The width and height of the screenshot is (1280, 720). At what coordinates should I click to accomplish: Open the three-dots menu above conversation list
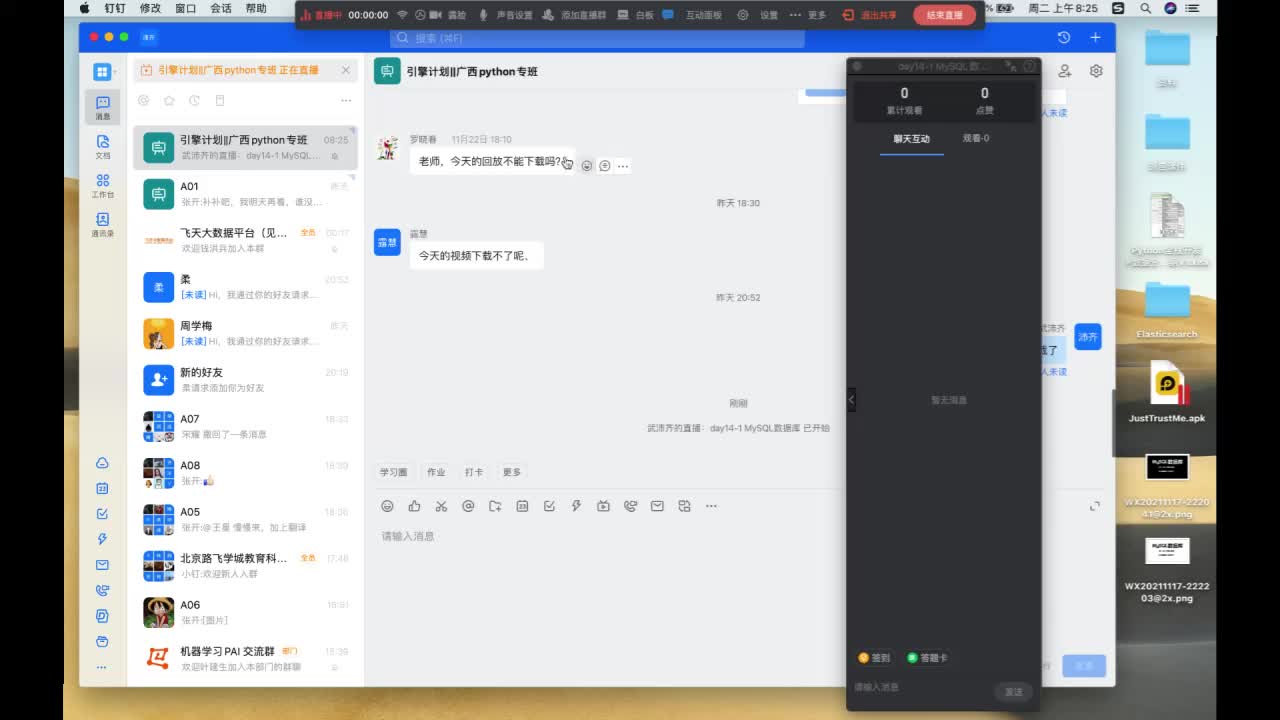click(346, 100)
